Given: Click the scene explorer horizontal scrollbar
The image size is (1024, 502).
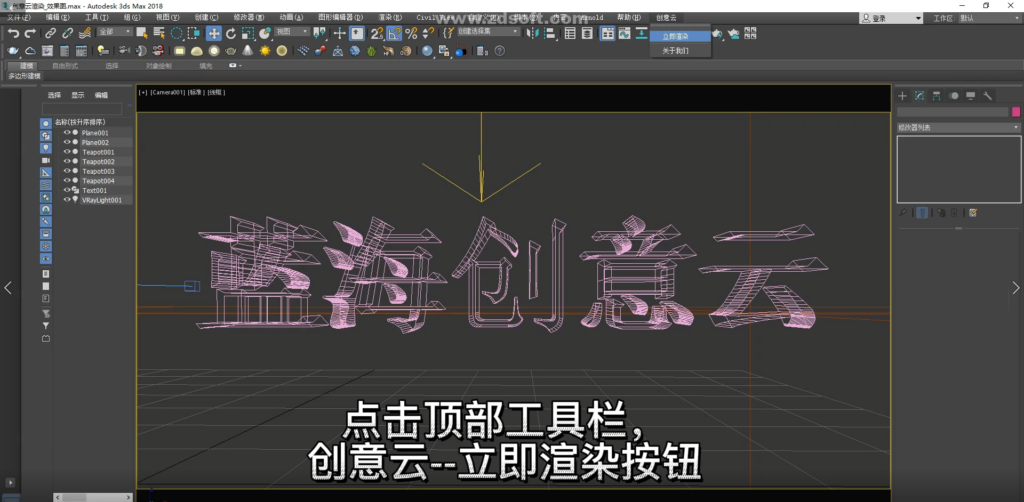Looking at the screenshot, I should tap(93, 497).
